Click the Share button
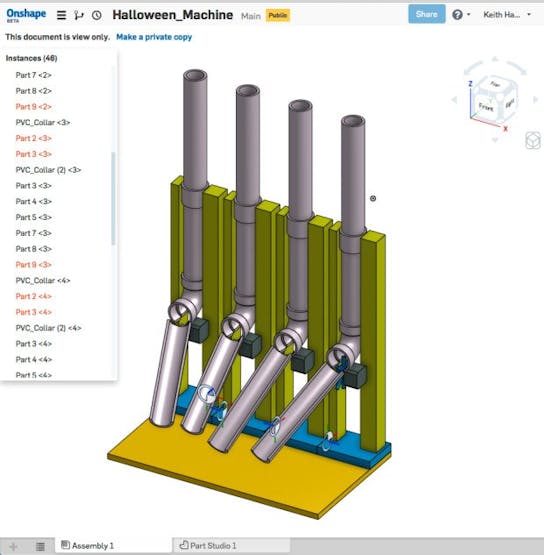Viewport: 544px width, 555px height. coord(426,14)
